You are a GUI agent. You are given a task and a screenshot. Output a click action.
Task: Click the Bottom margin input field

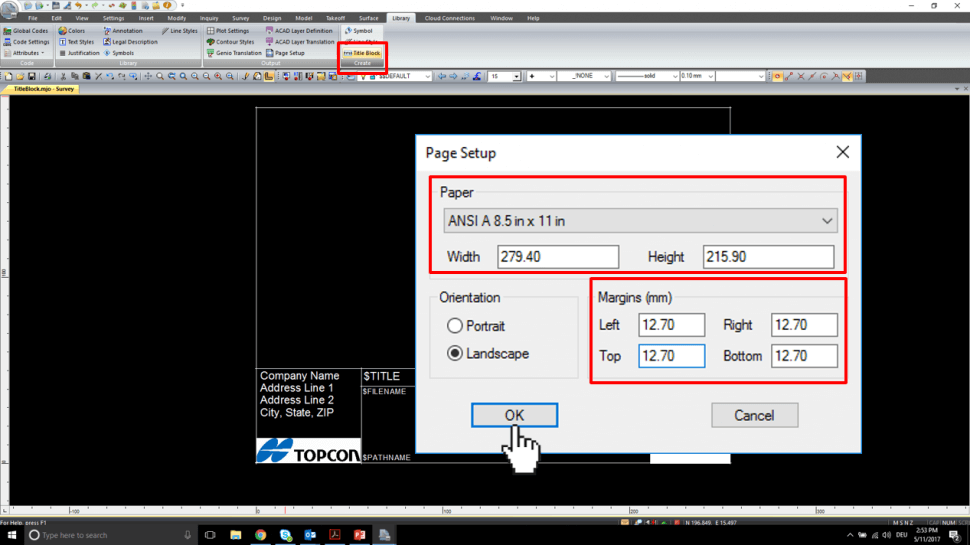(804, 356)
